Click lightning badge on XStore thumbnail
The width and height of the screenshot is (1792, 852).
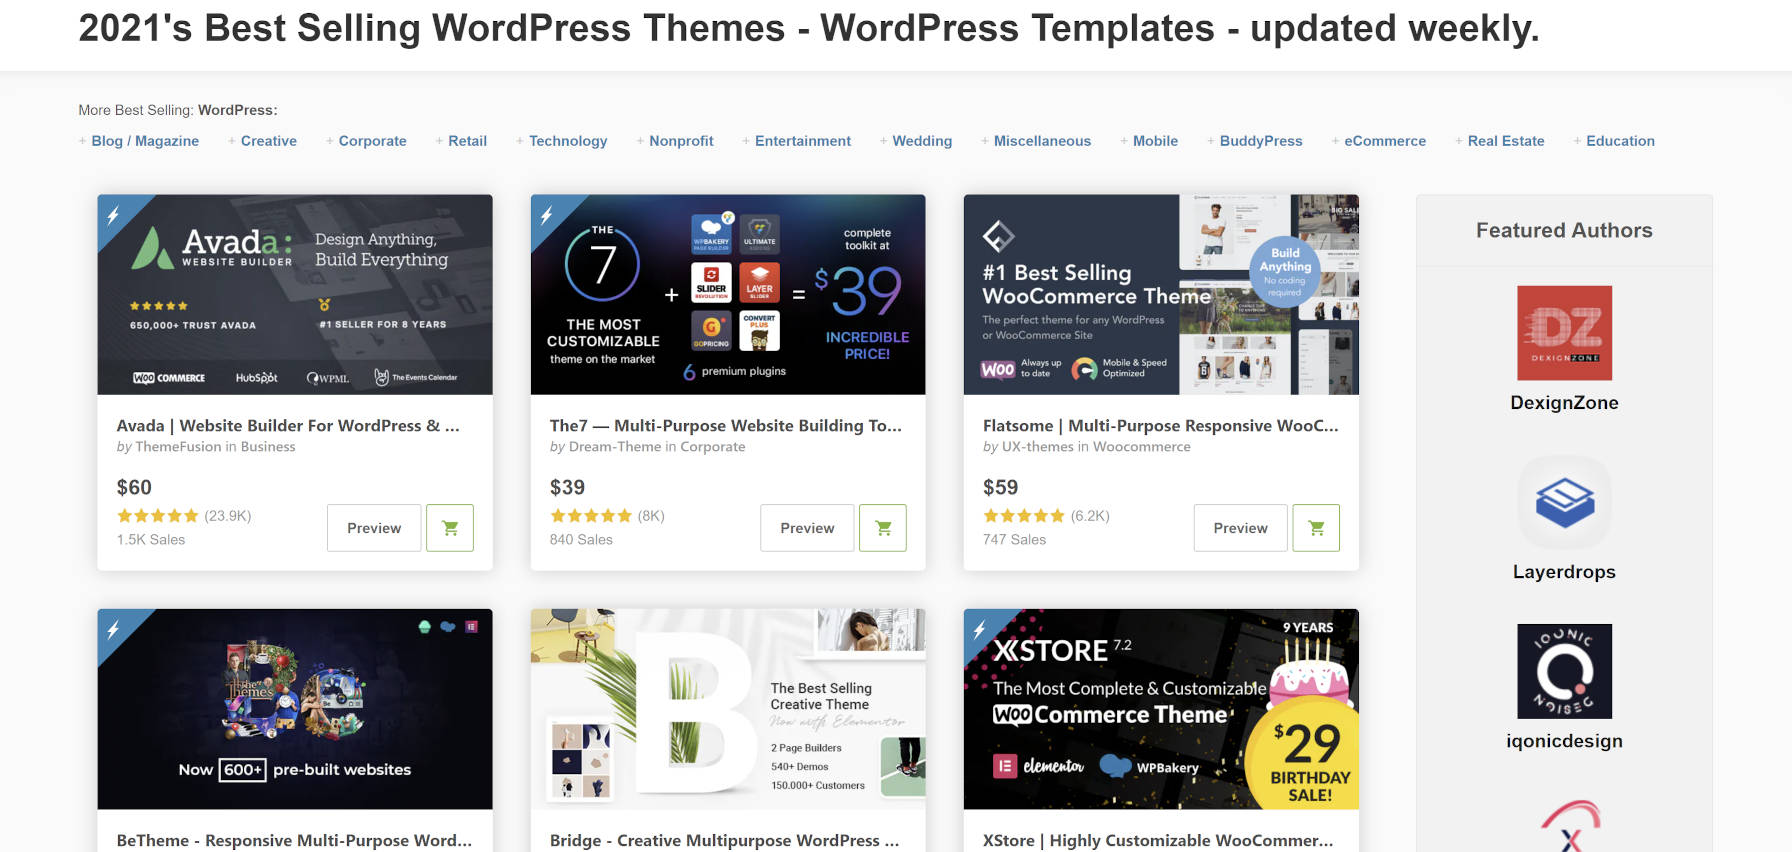click(979, 629)
